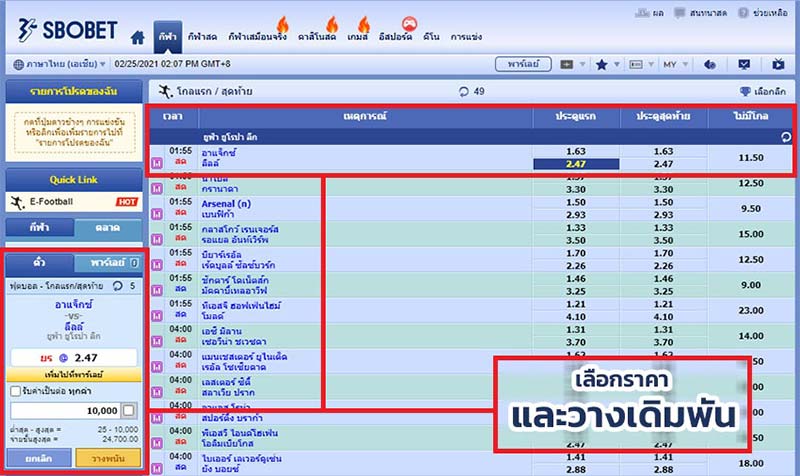
Task: Open the กีฬาเสมือนจริง virtual sports menu
Action: (258, 37)
